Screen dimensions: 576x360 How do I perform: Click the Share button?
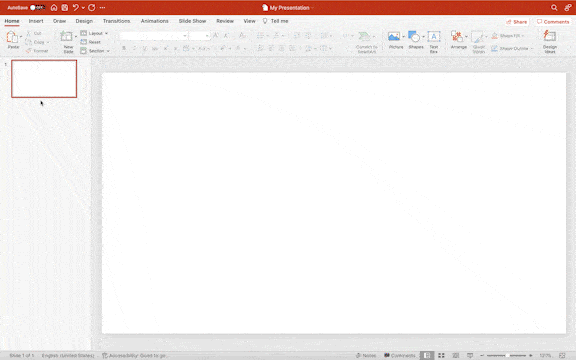(516, 22)
